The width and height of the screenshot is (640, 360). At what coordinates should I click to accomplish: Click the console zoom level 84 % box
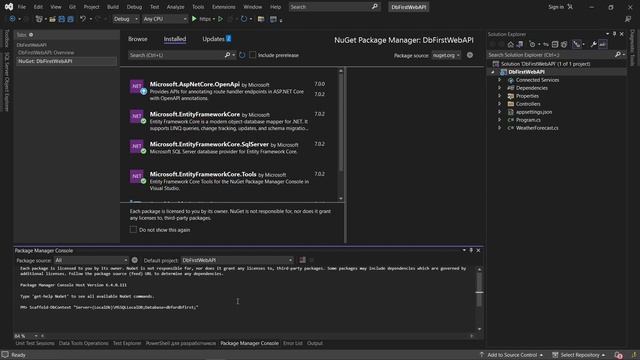26,336
